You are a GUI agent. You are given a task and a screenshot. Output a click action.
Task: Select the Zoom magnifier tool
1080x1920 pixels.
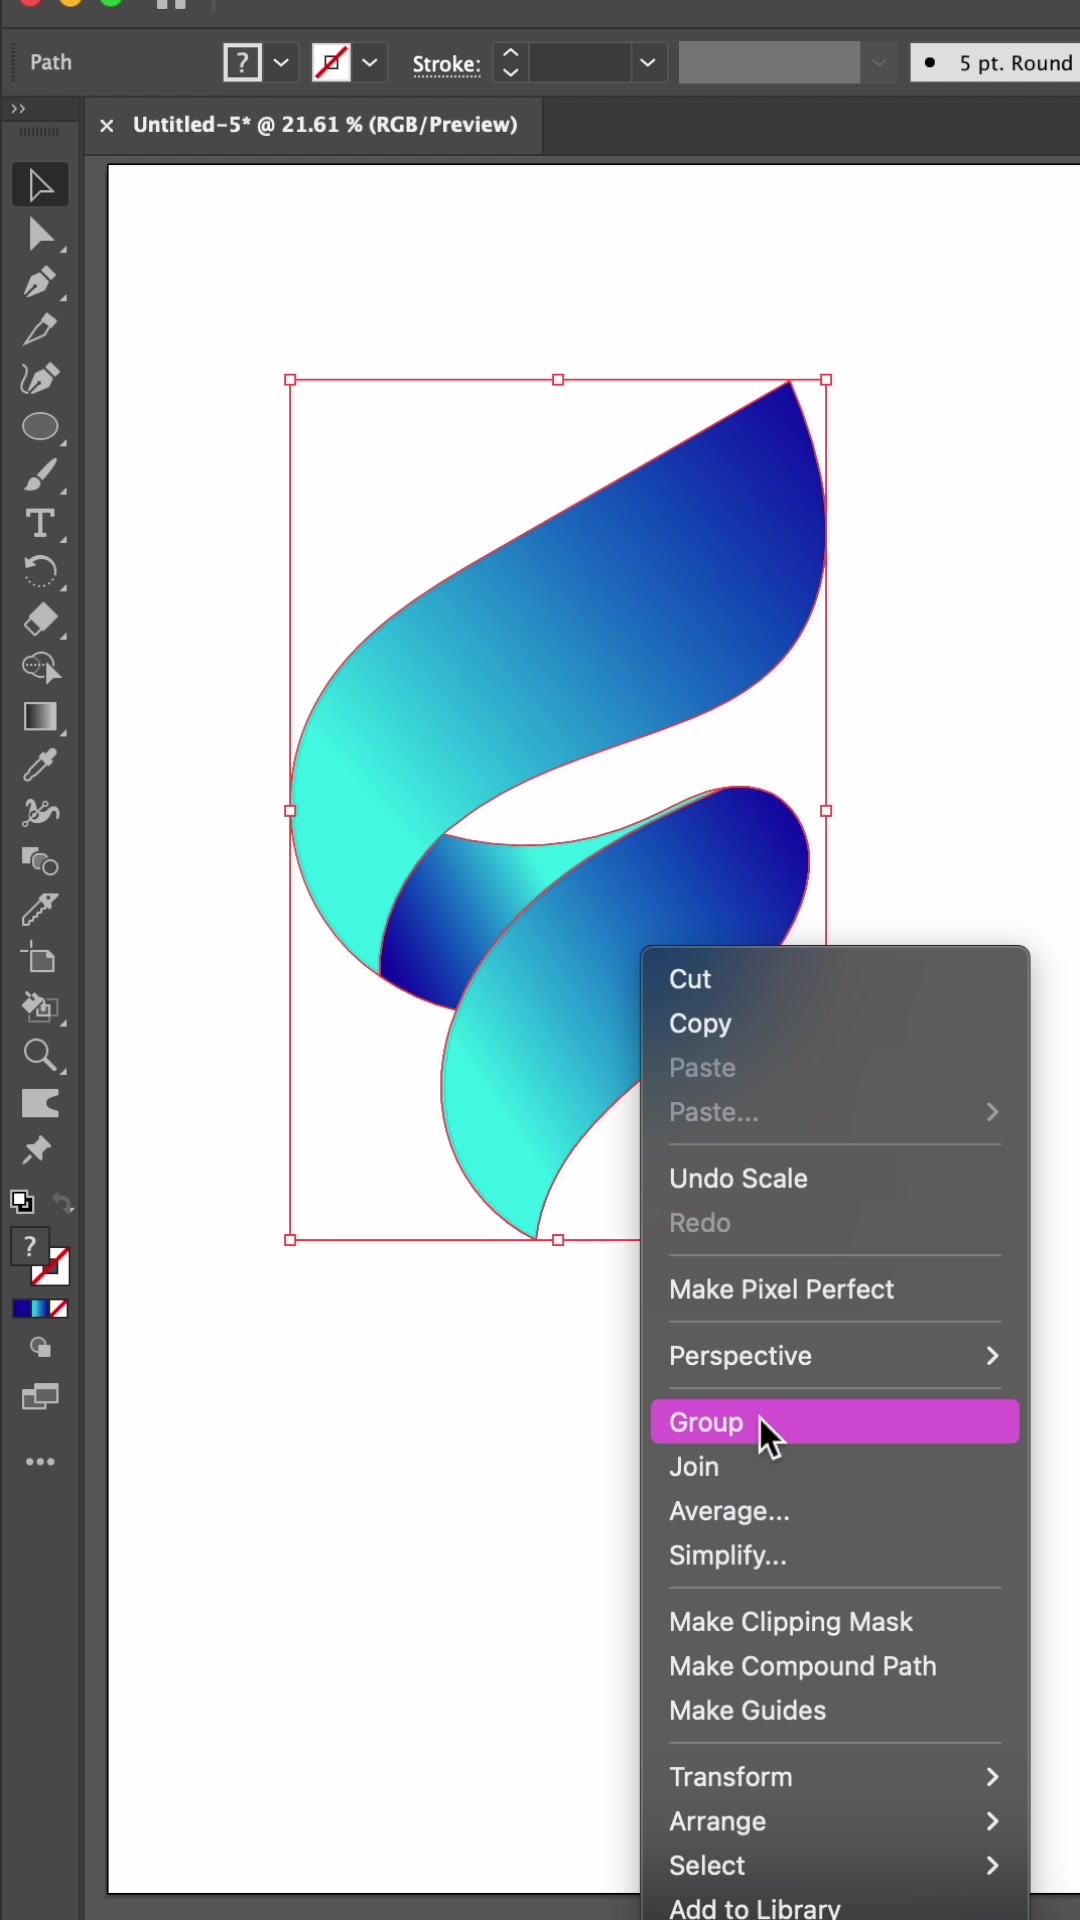click(x=40, y=1055)
